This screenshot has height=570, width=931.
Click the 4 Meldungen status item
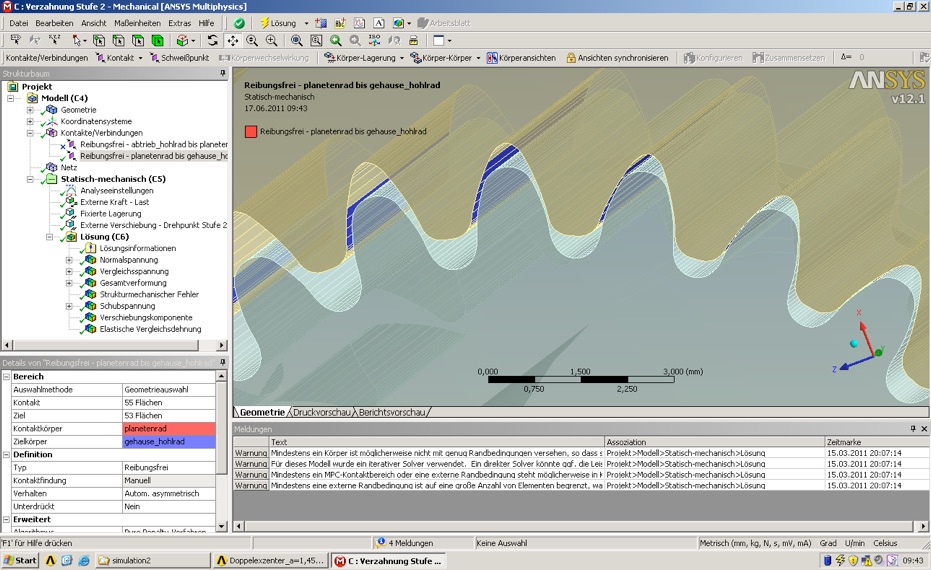coord(406,543)
